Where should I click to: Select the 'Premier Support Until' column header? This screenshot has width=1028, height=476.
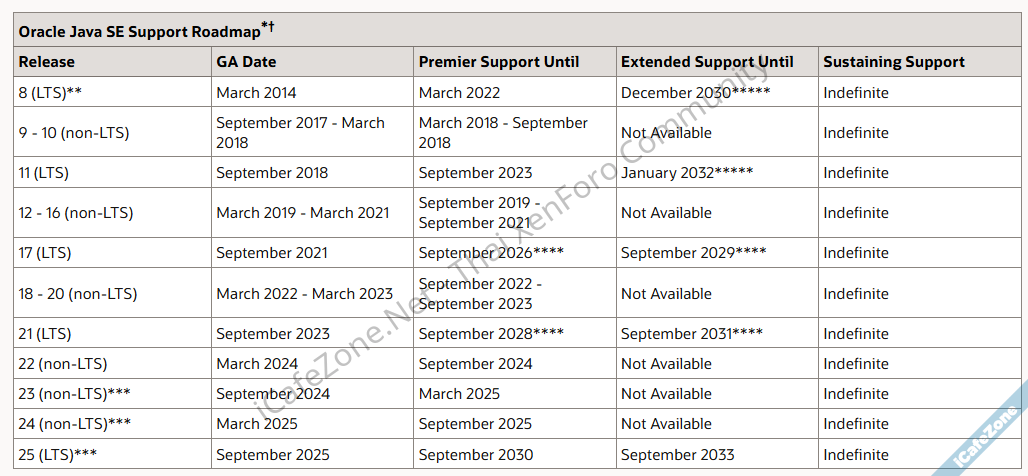499,62
